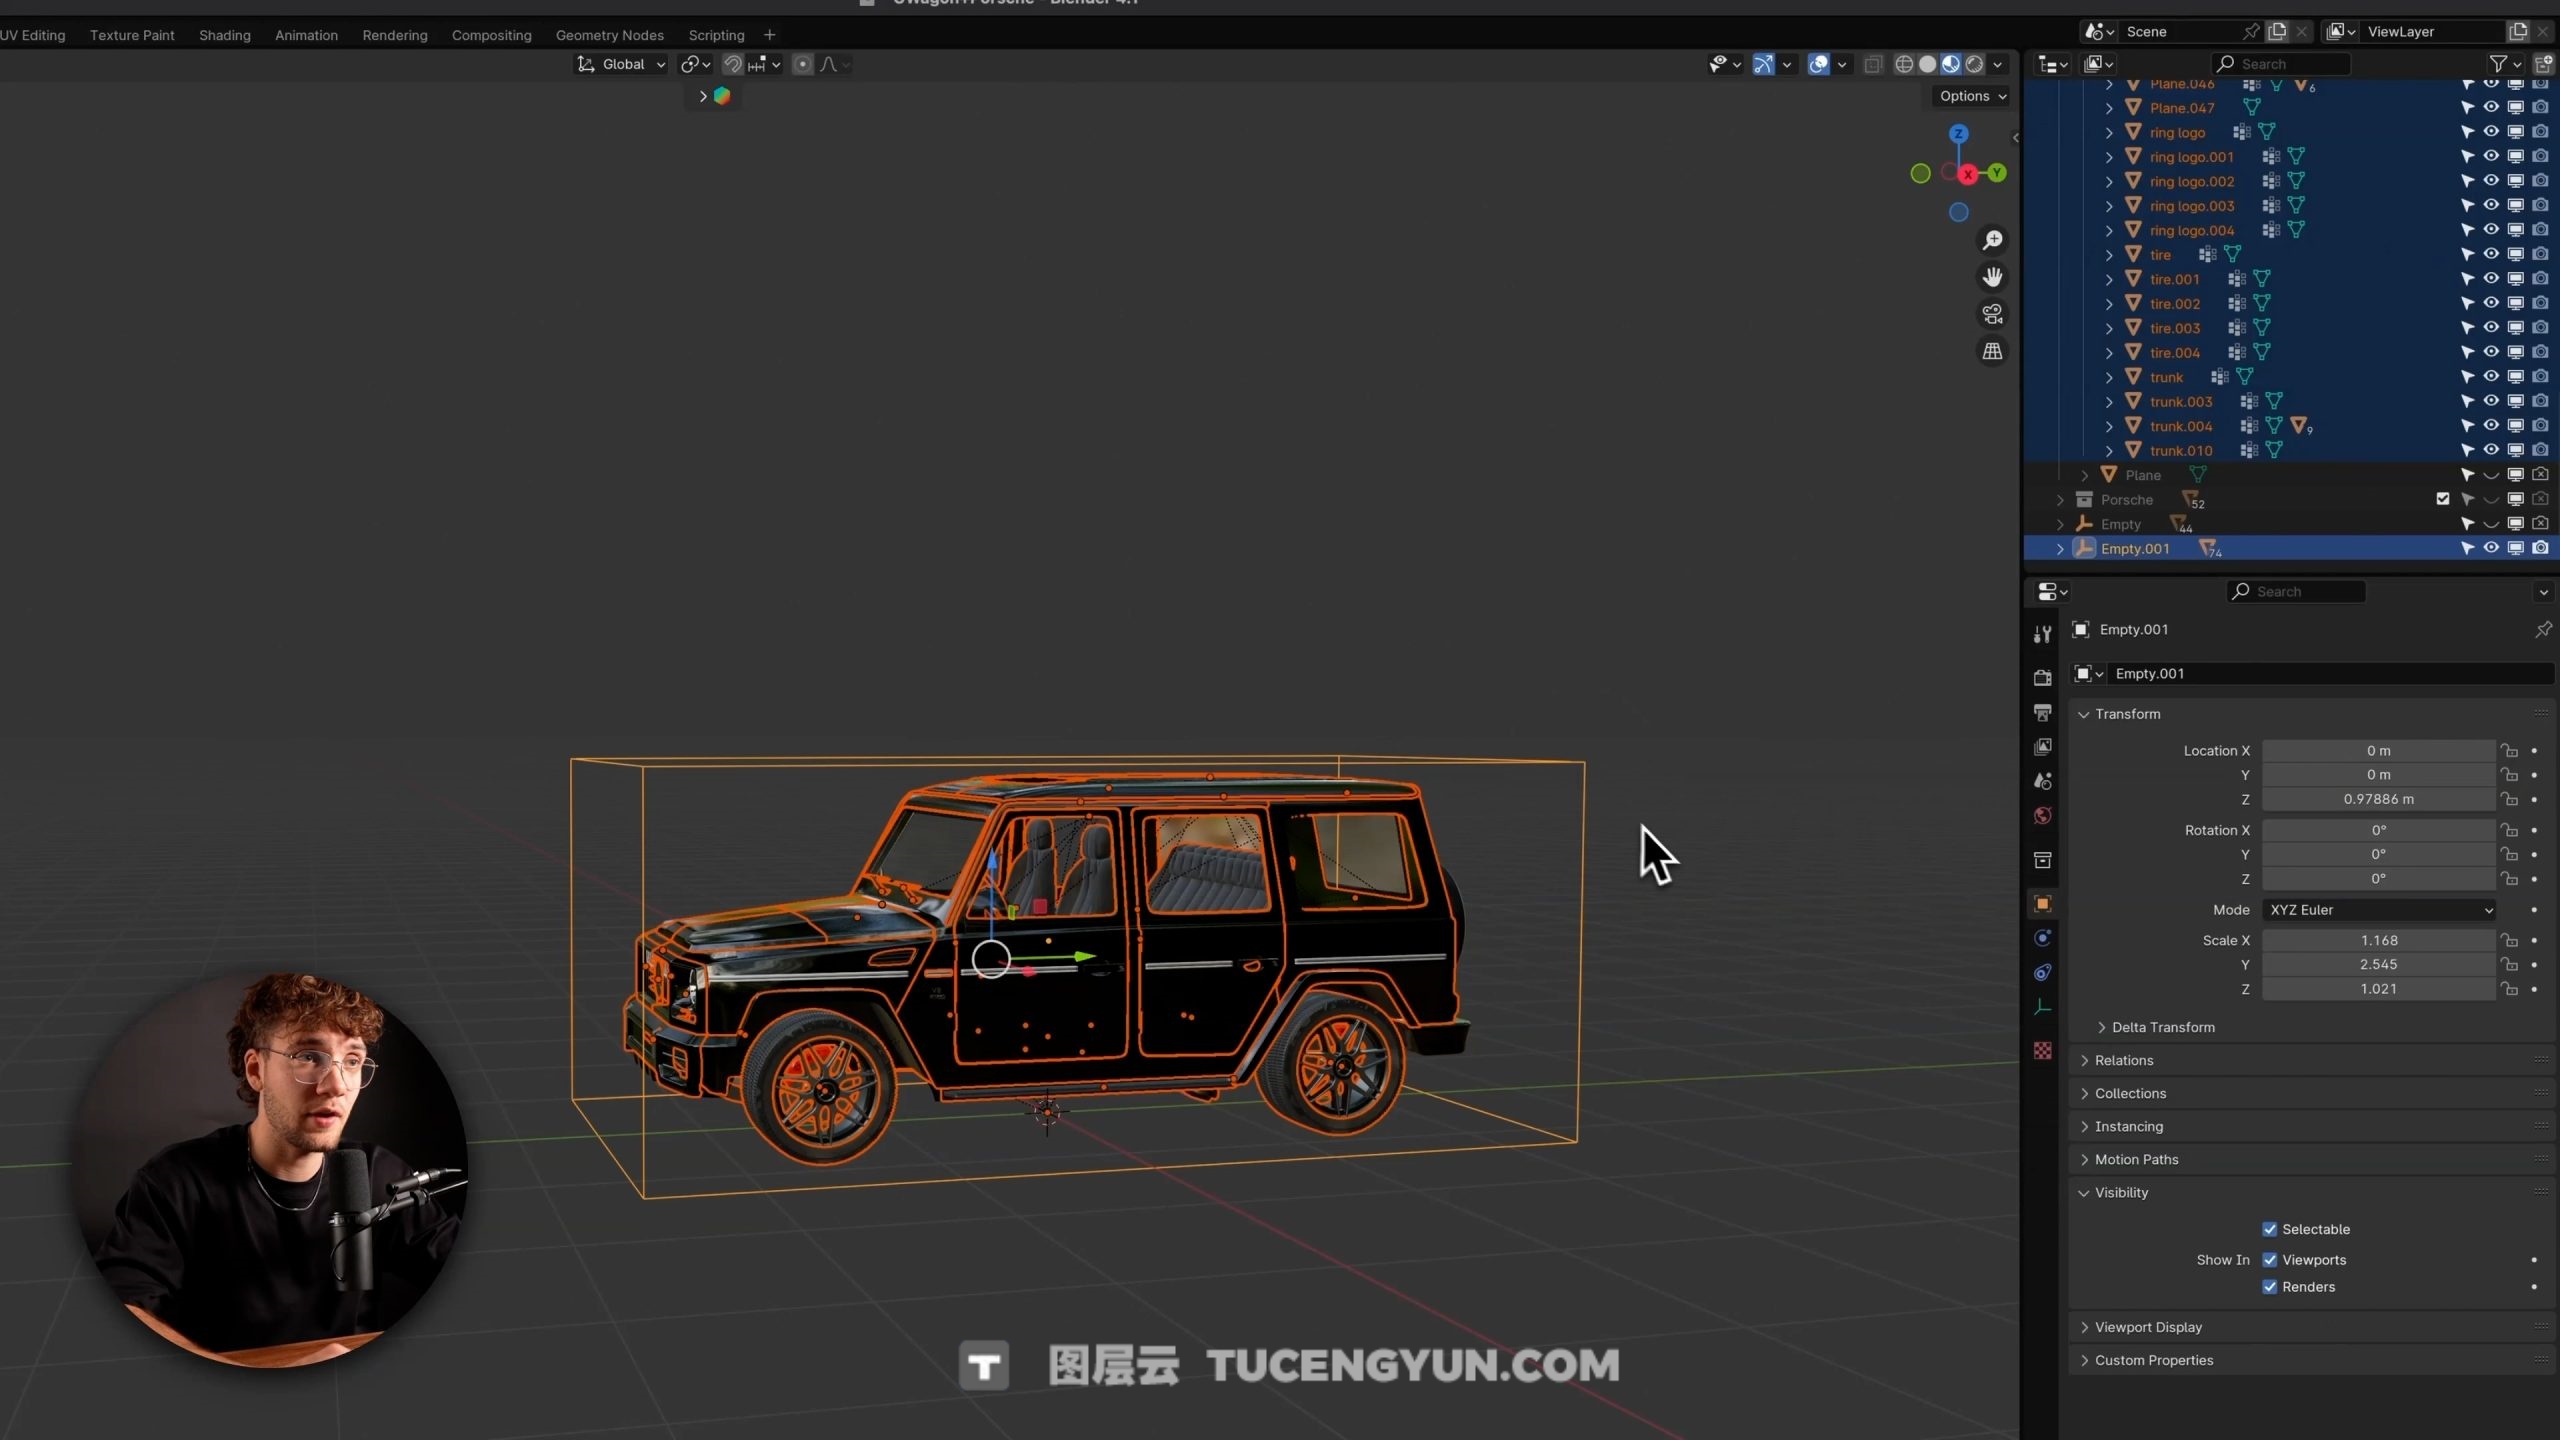Switch to Texture Paint workspace

[132, 35]
